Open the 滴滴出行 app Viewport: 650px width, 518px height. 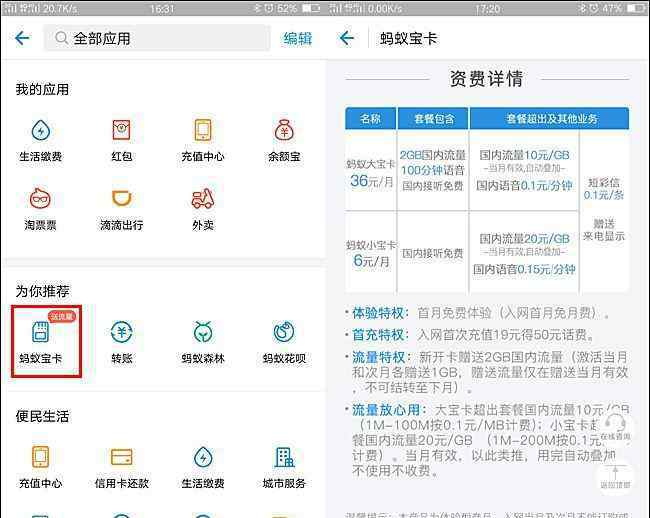tap(121, 209)
